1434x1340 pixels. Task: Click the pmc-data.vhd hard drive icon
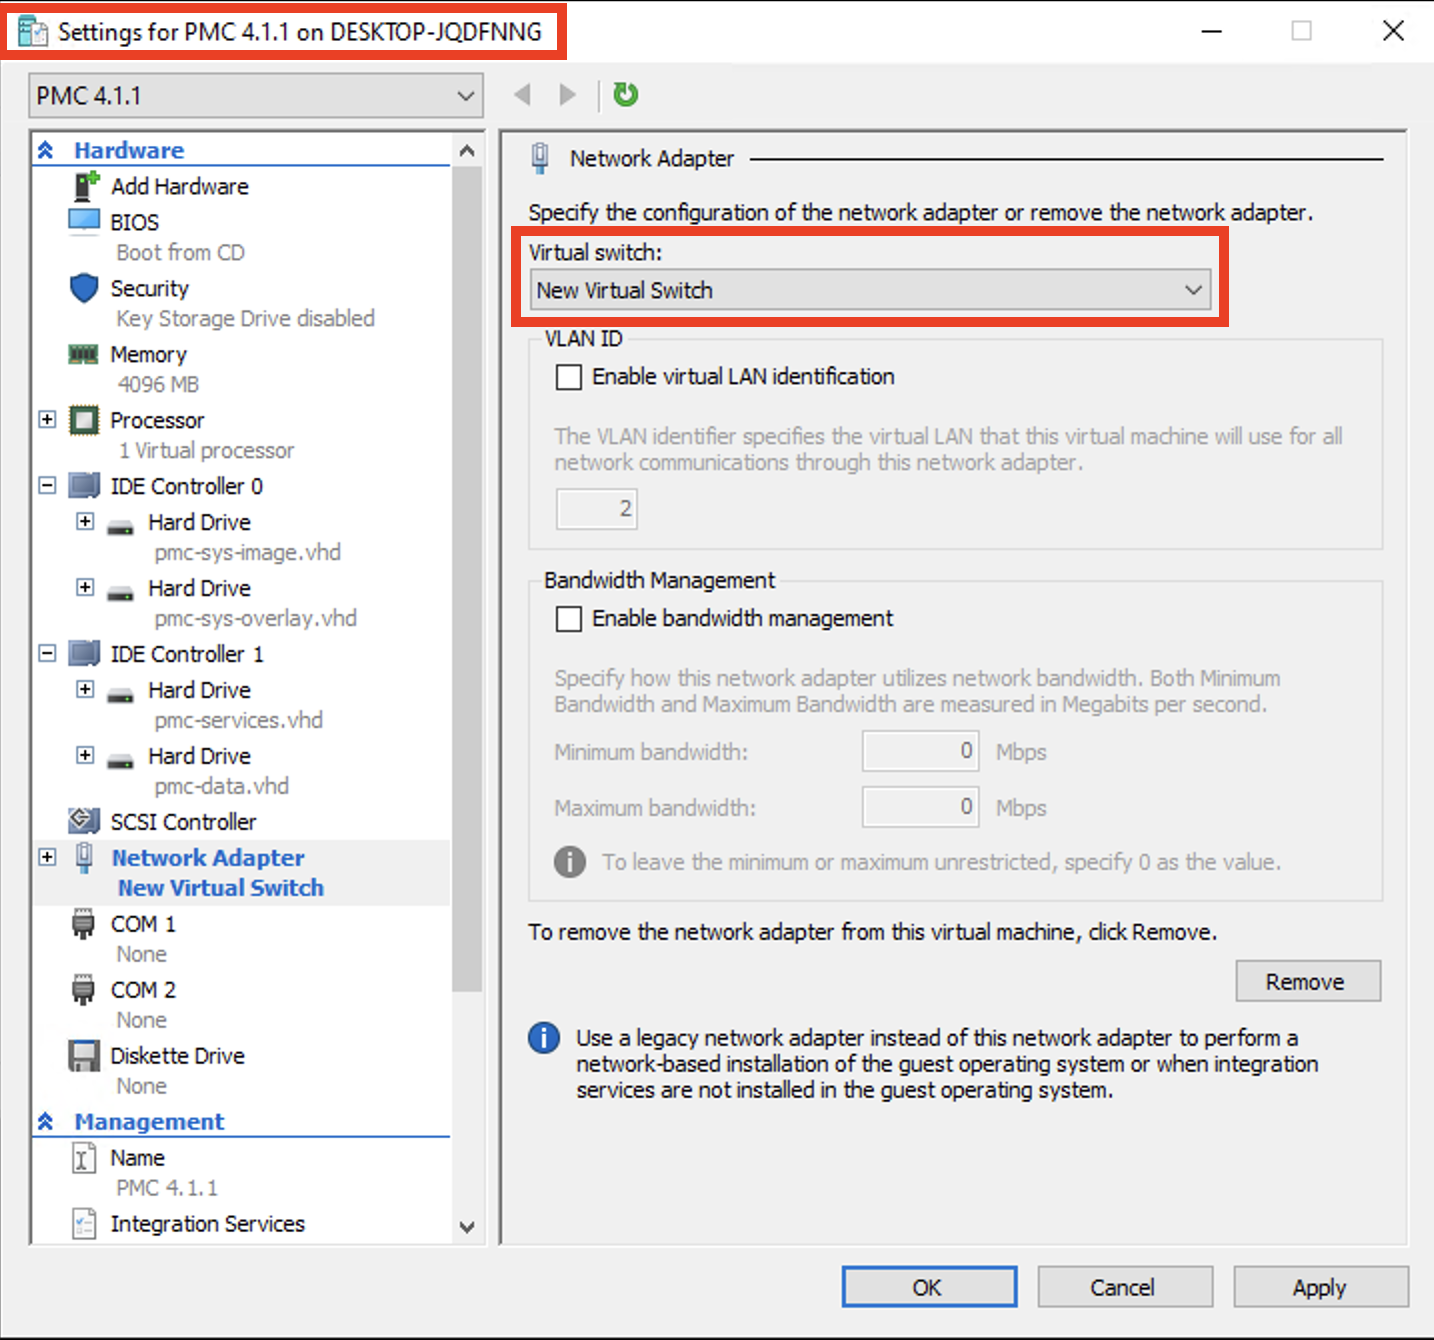(120, 760)
